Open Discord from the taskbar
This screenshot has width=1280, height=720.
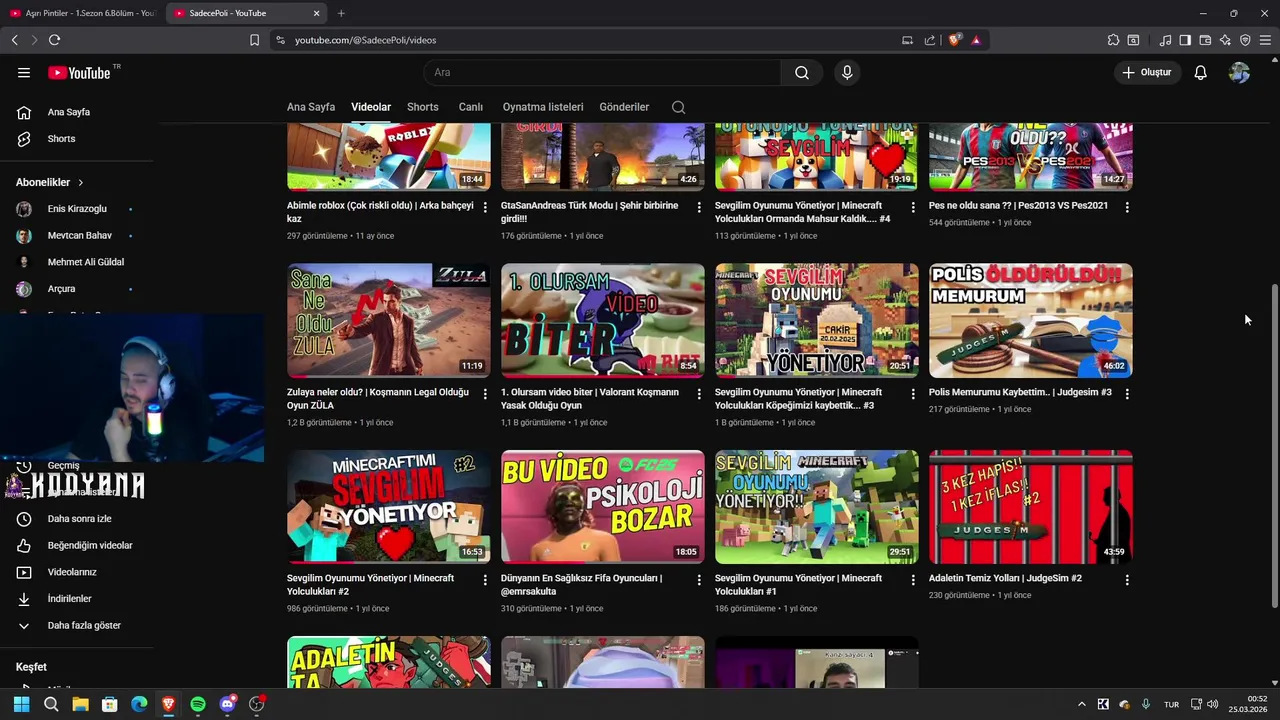pyautogui.click(x=227, y=704)
